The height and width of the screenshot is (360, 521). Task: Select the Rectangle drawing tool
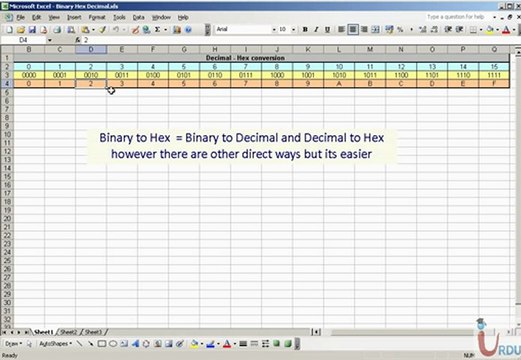tap(102, 344)
